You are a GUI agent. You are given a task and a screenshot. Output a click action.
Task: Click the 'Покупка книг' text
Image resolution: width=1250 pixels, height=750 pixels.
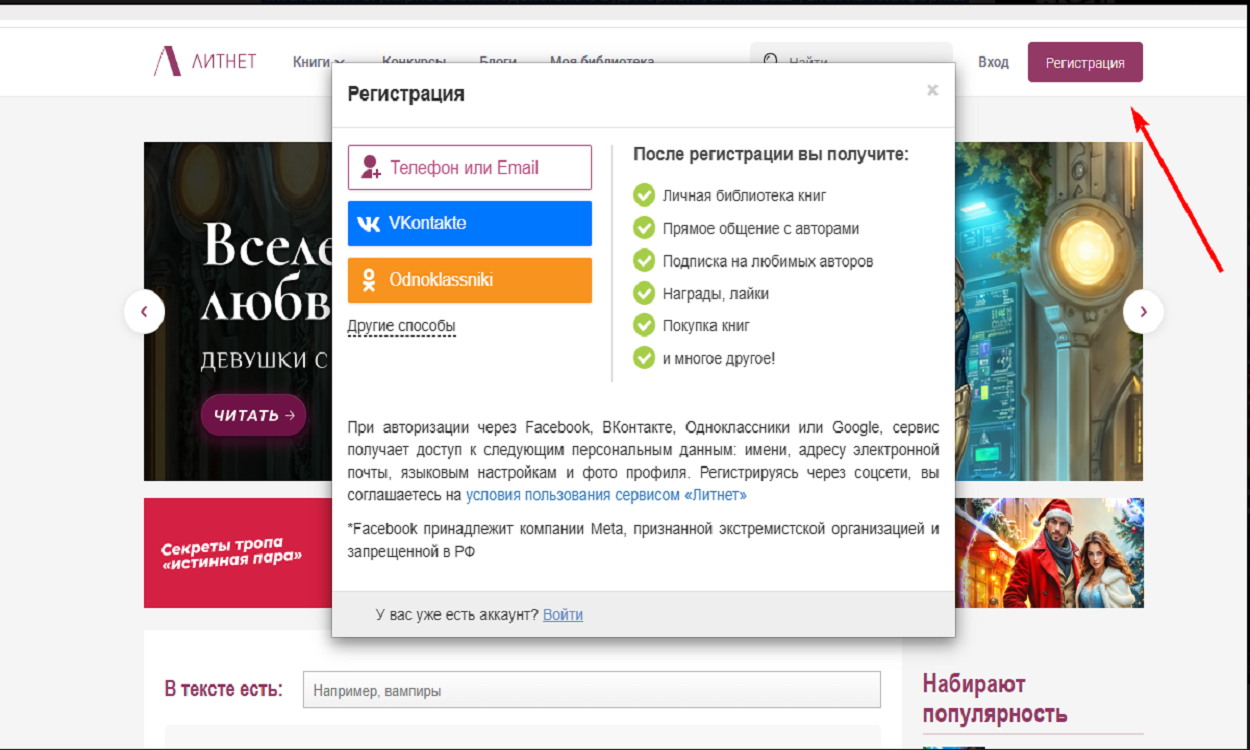point(706,326)
